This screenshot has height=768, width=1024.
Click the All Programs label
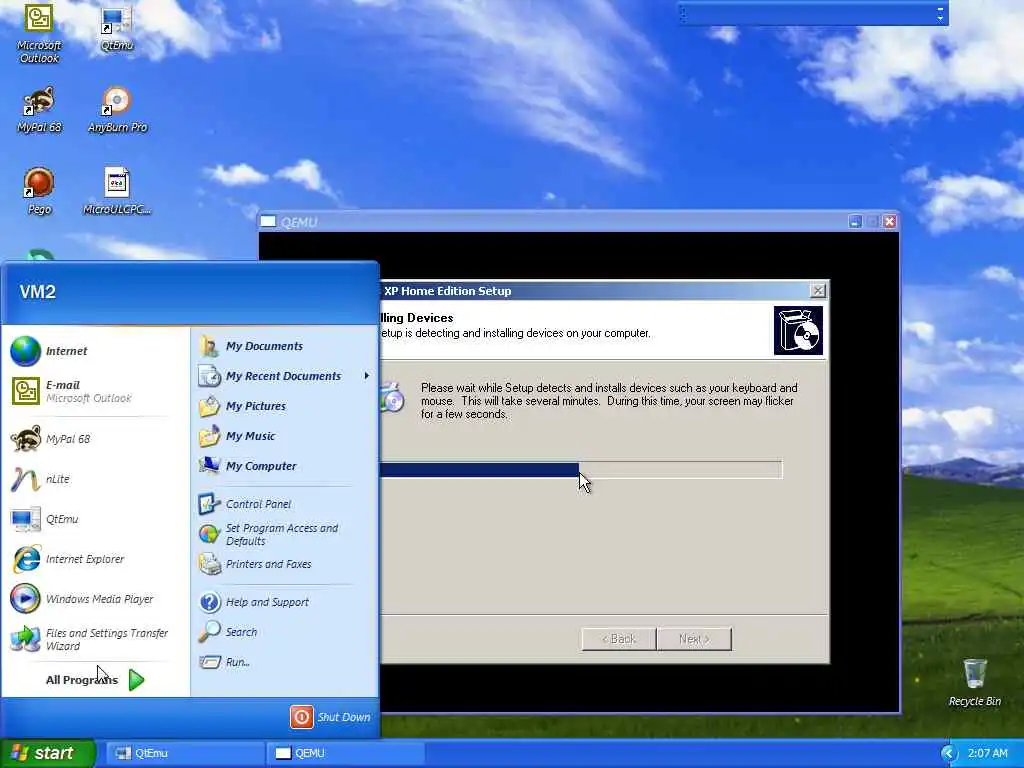82,680
